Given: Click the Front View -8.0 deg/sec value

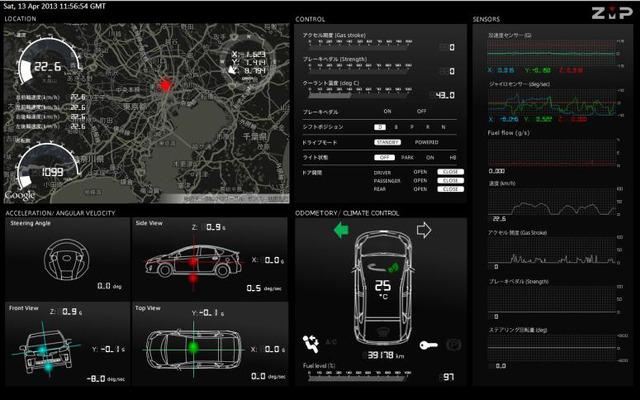Looking at the screenshot, I should (106, 378).
